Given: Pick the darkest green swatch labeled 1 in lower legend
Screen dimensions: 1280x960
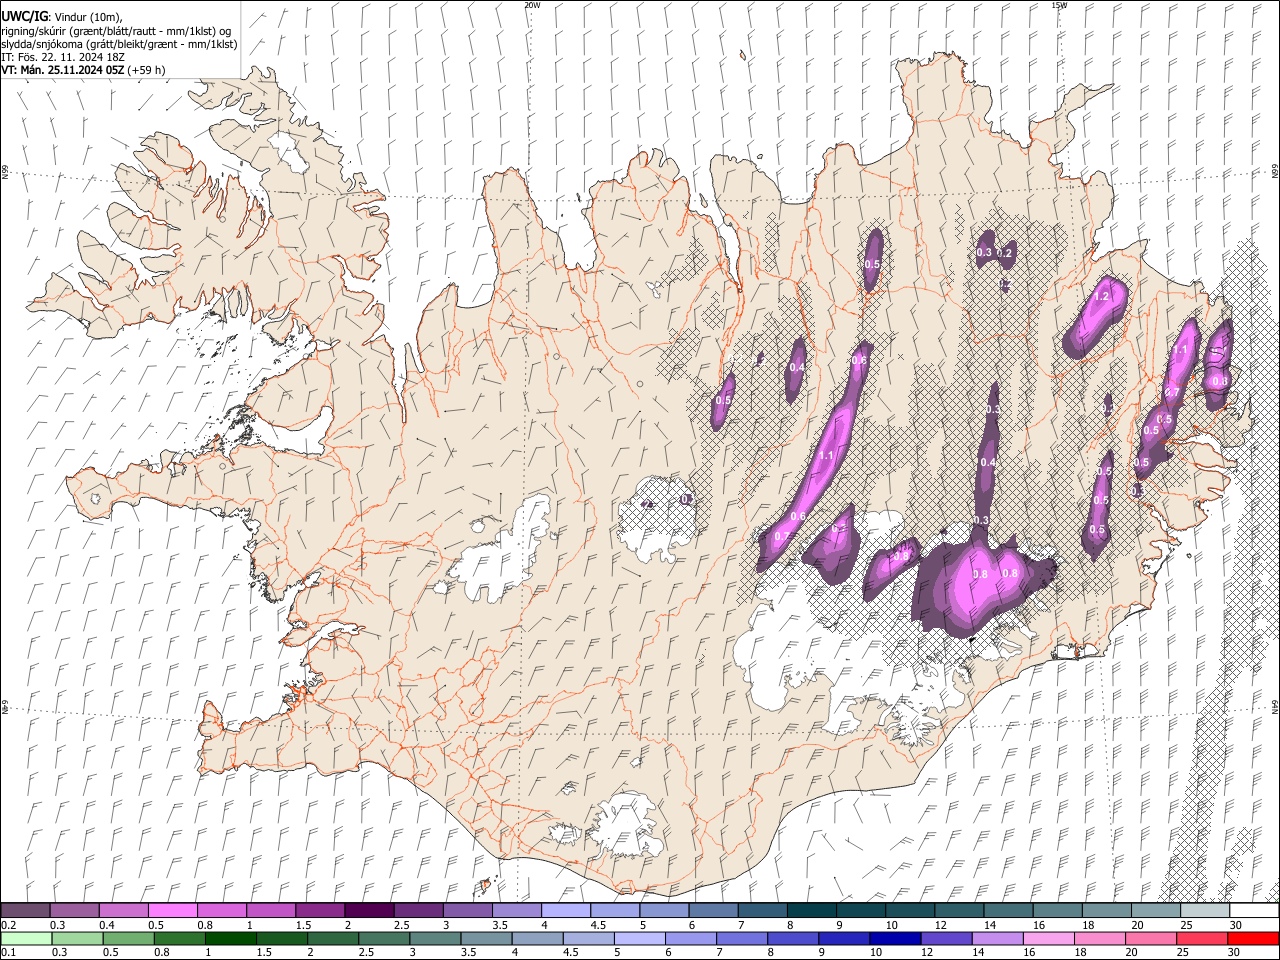Looking at the screenshot, I should (230, 938).
